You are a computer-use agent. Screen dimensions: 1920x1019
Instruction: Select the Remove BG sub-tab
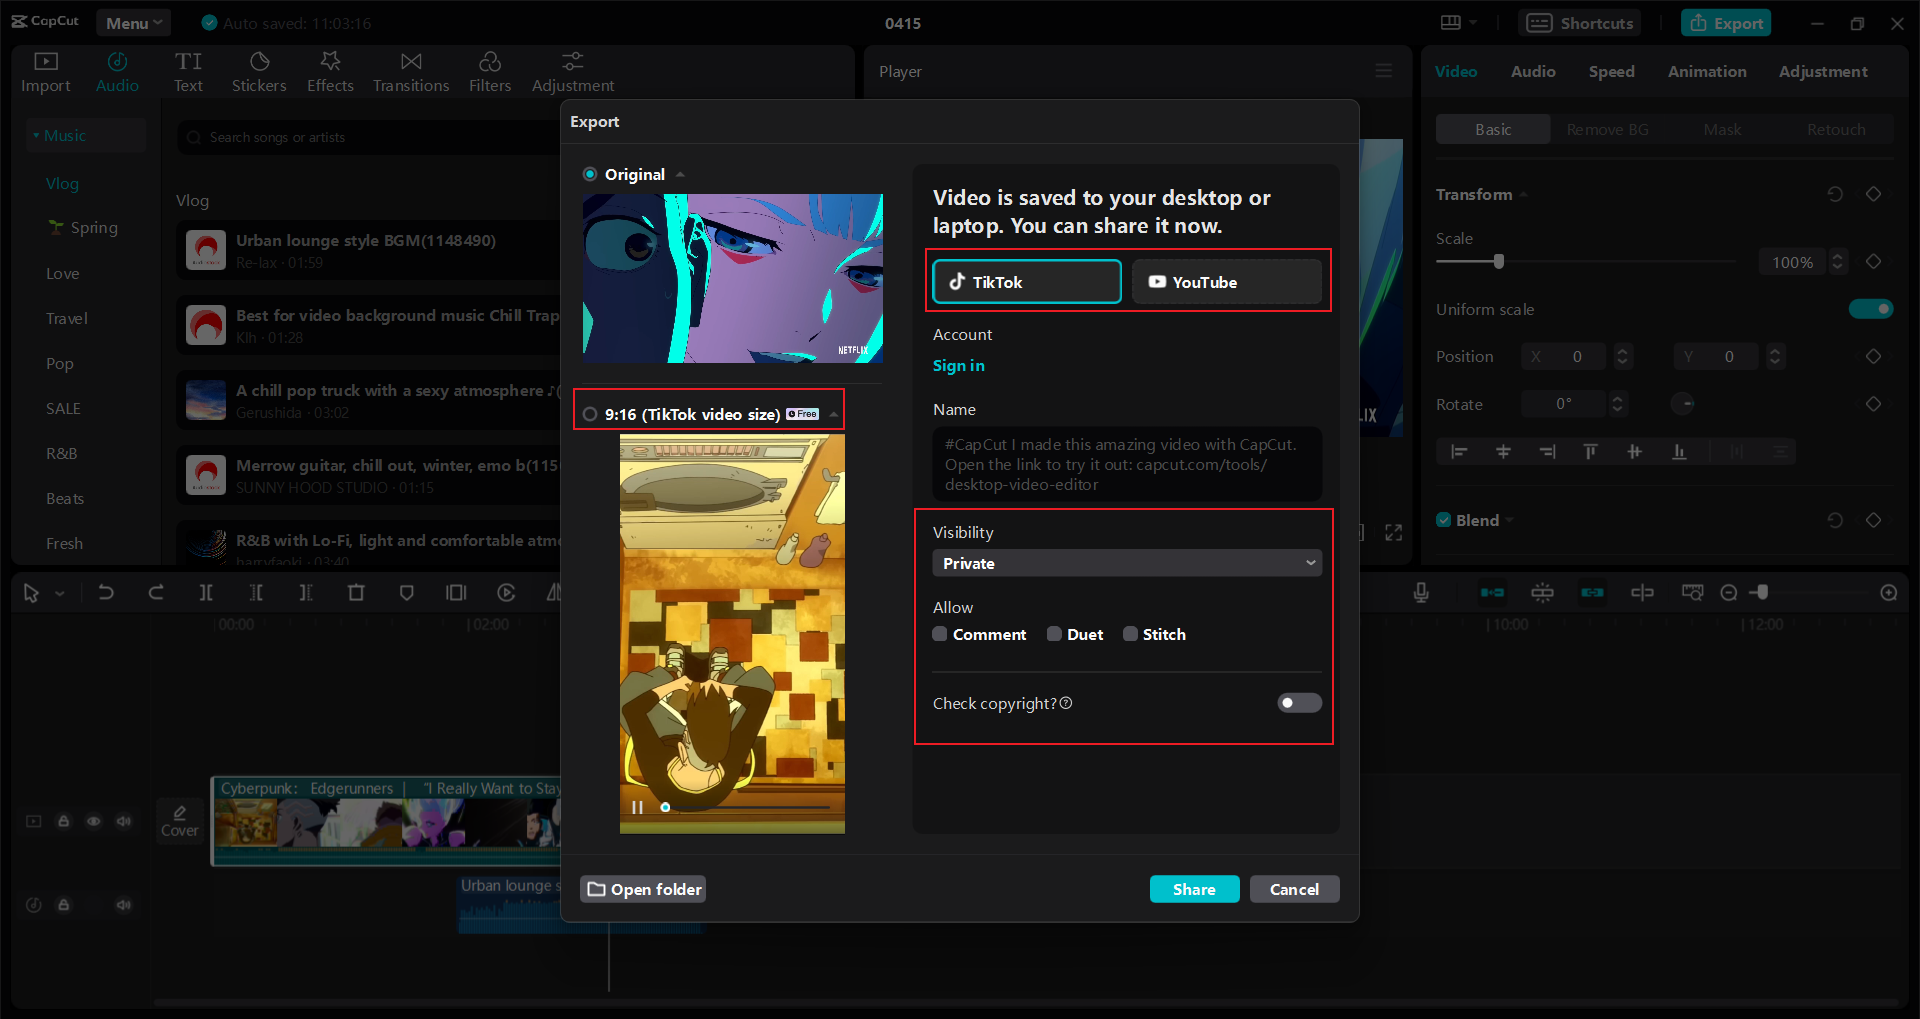(x=1607, y=129)
